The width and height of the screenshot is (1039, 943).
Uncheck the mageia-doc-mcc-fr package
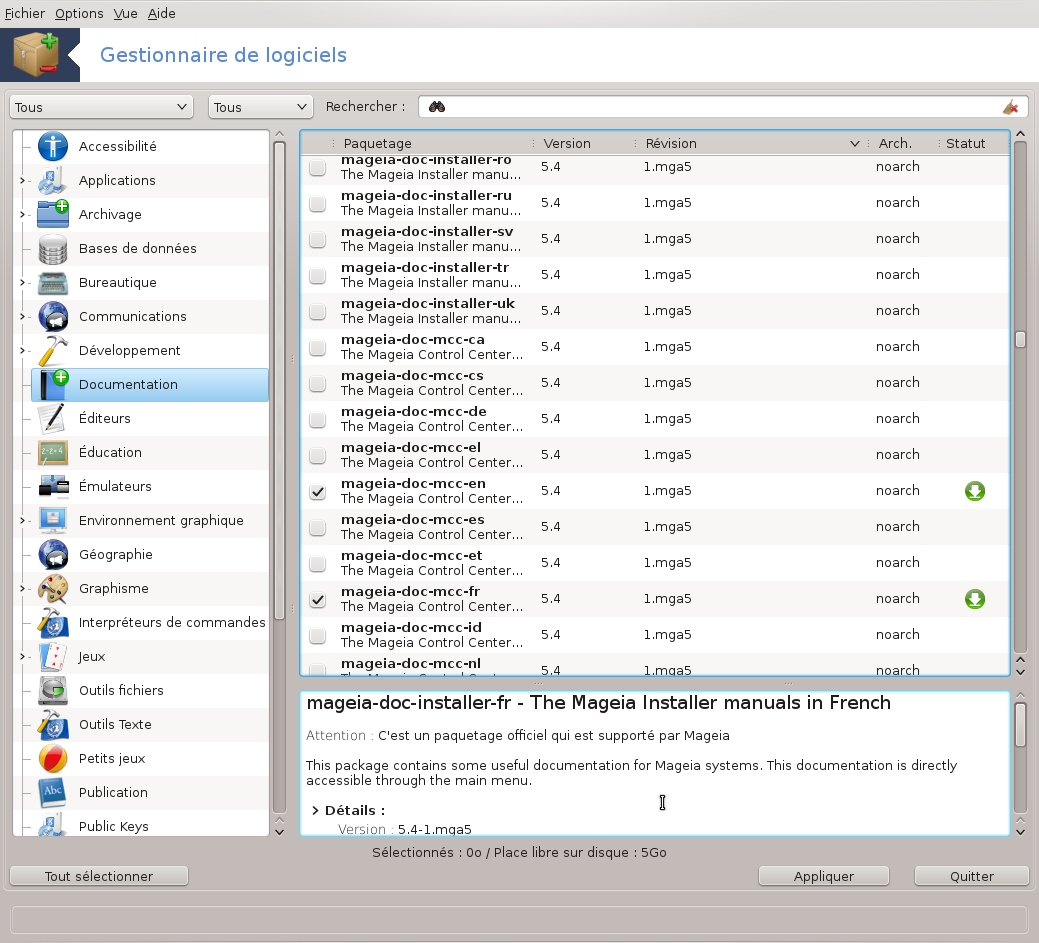point(318,600)
